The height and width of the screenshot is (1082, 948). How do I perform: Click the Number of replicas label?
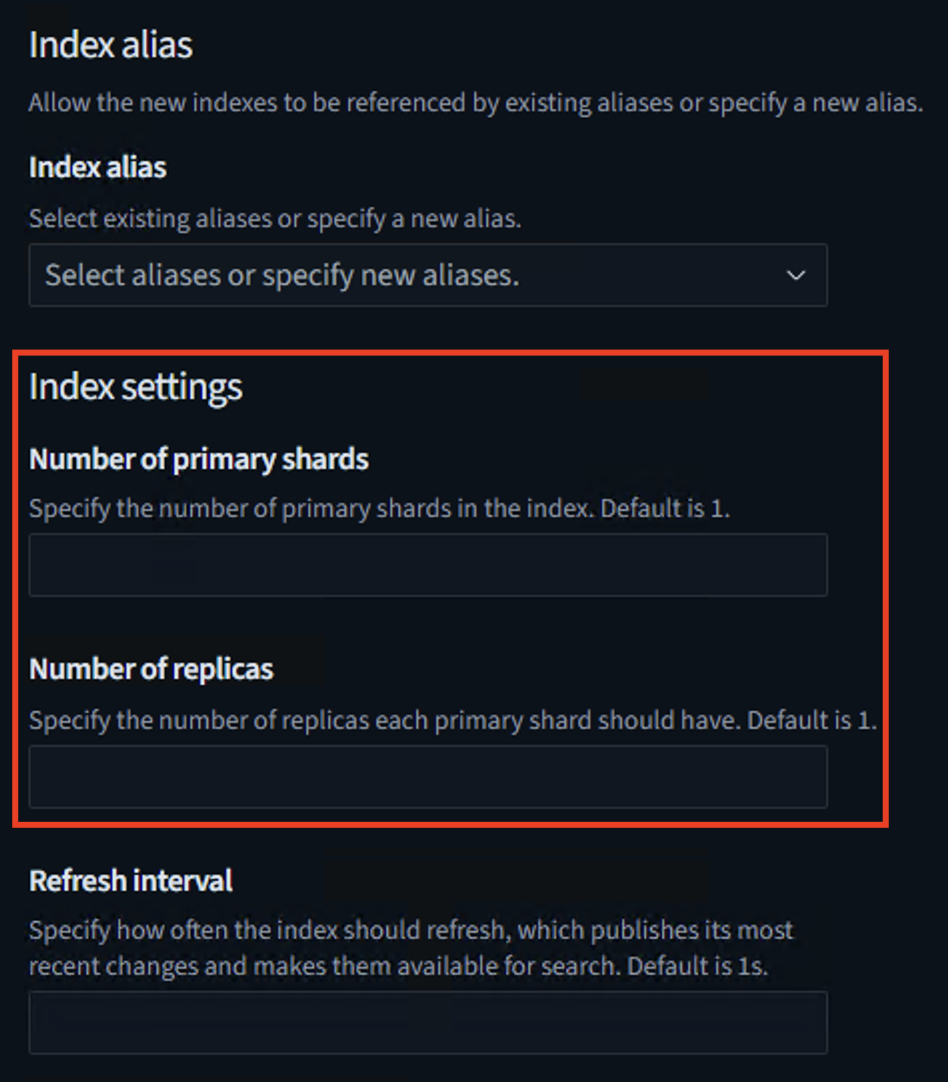click(151, 669)
